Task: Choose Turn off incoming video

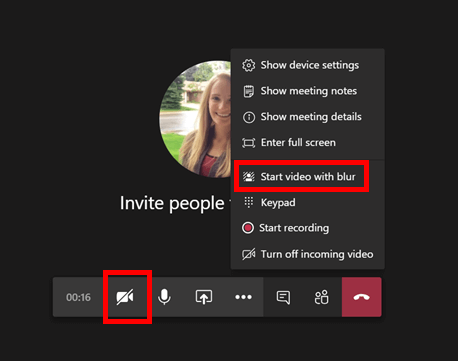Action: (307, 254)
